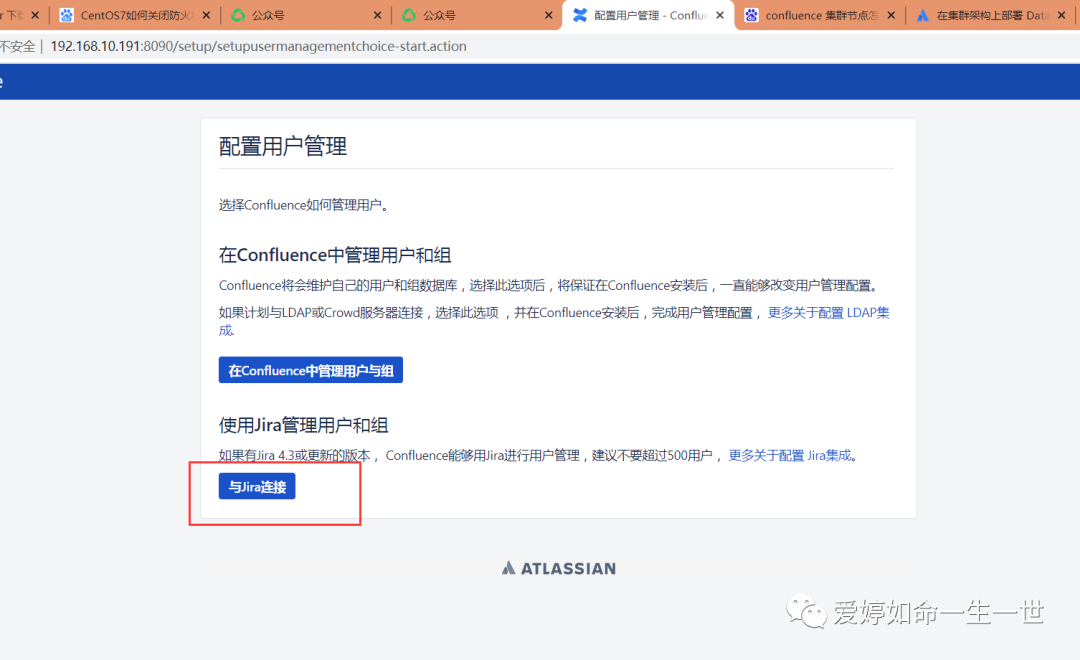
Task: Click the green favicon on second 公众号 tab
Action: (409, 15)
